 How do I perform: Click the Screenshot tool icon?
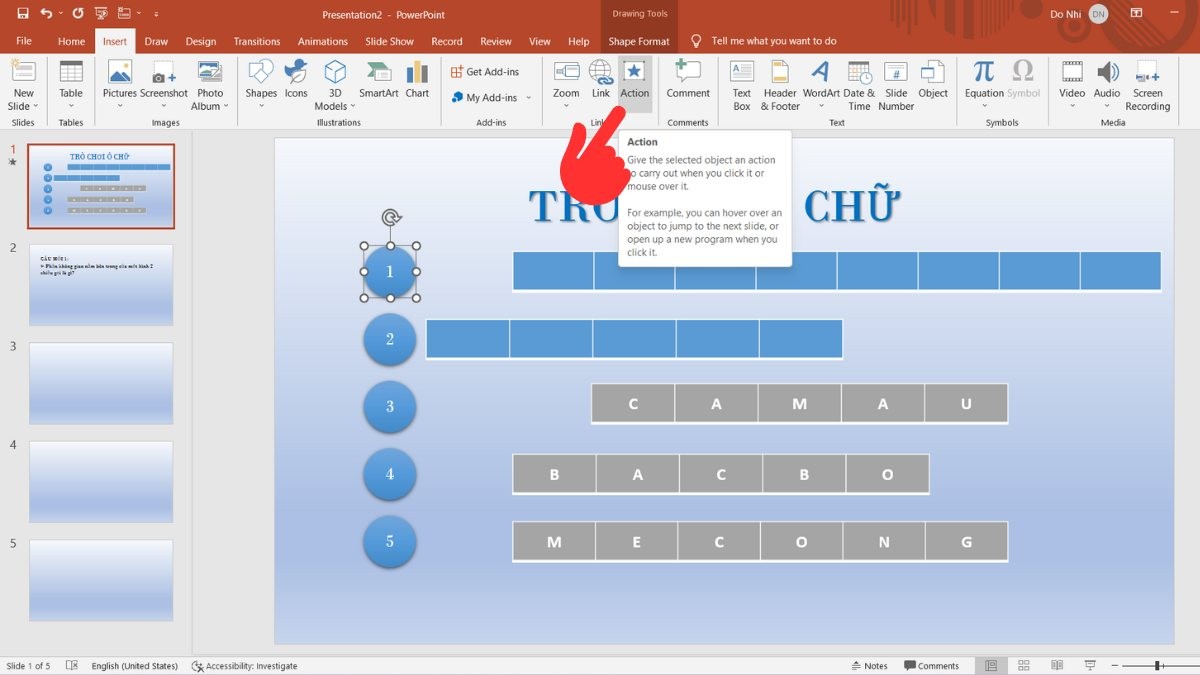[164, 72]
